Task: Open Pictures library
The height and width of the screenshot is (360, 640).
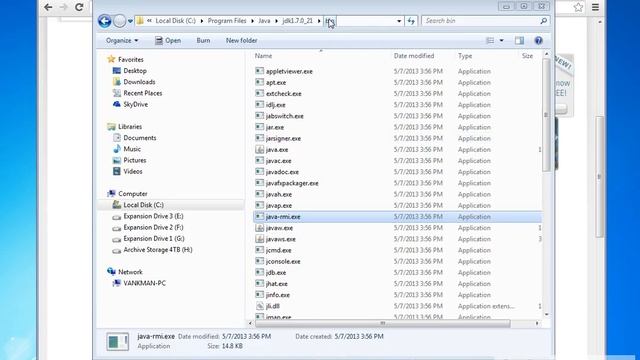Action: click(x=135, y=160)
